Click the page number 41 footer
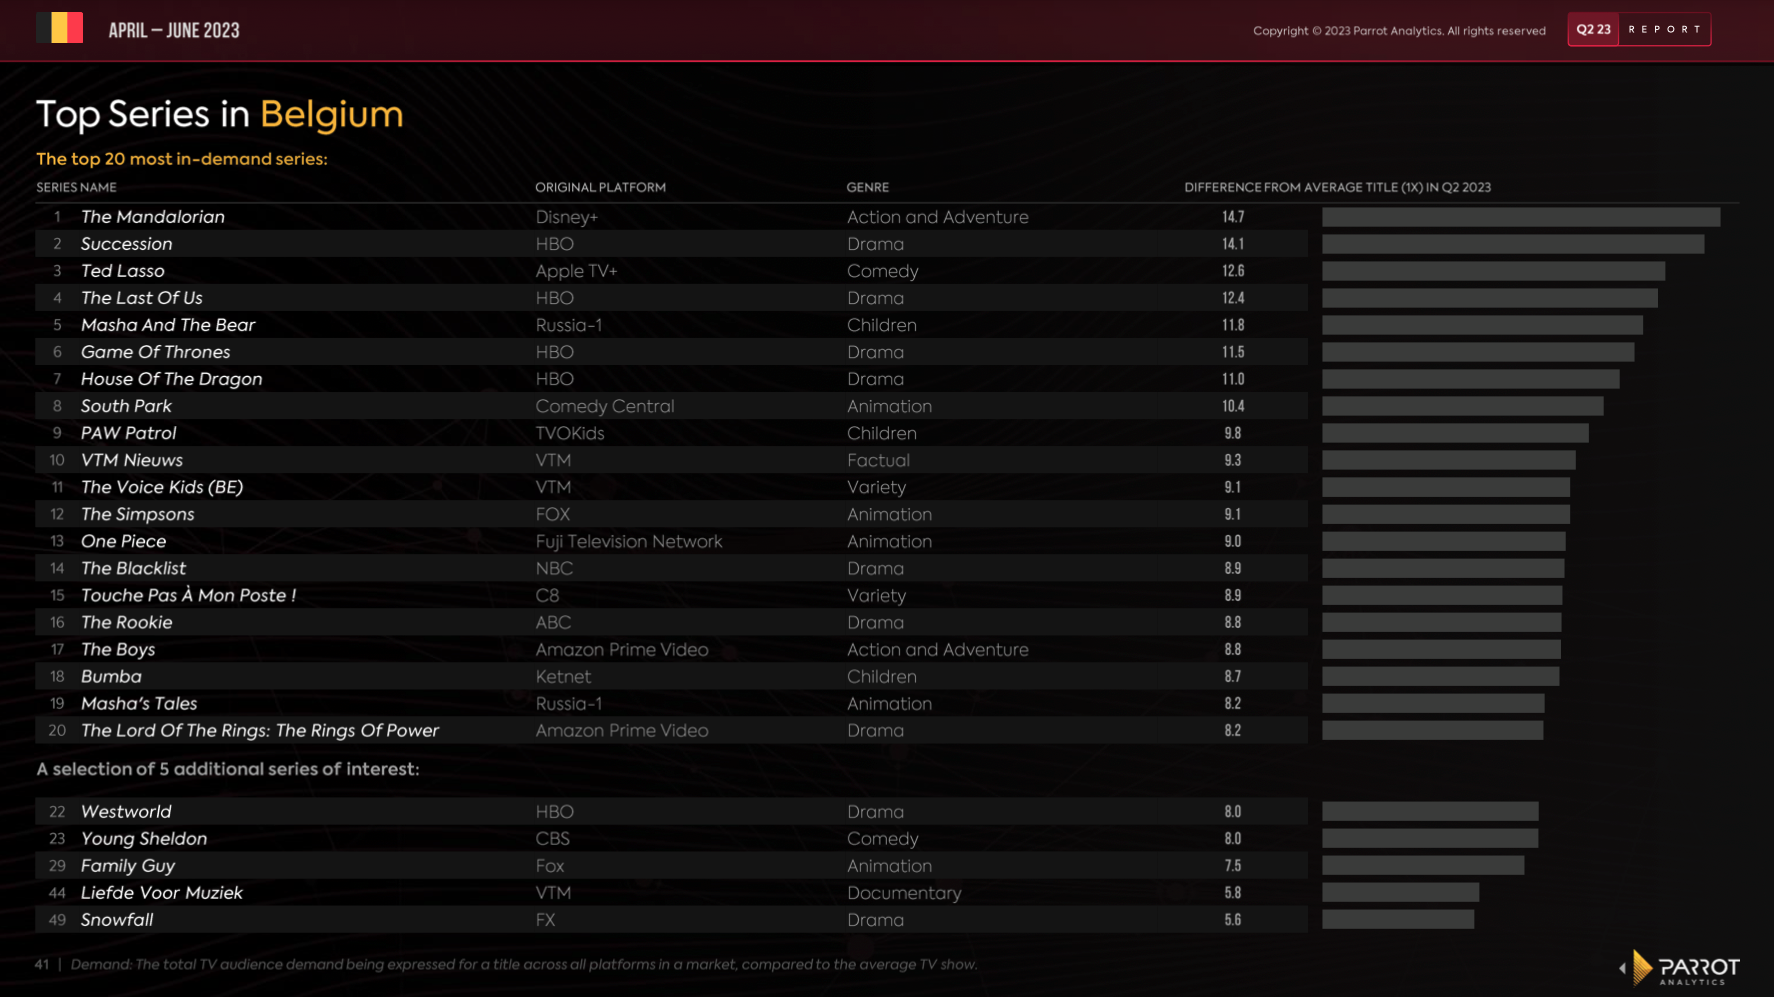Viewport: 1774px width, 997px height. coord(41,965)
